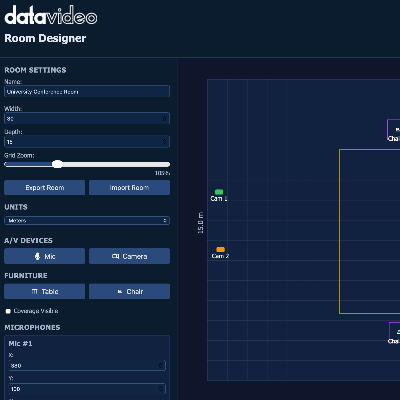
Task: Open the Units dropdown set to Meters
Action: [87, 221]
